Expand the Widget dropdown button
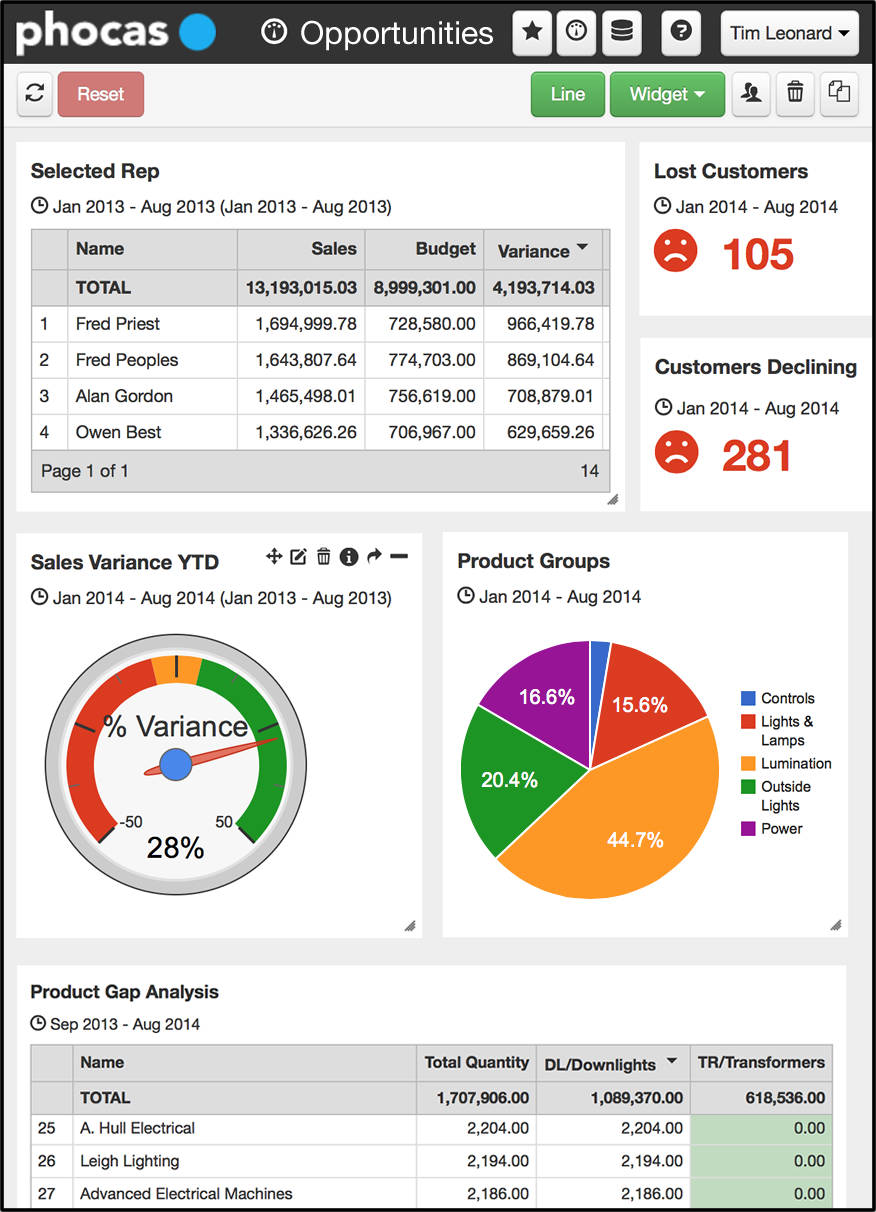 [x=667, y=94]
